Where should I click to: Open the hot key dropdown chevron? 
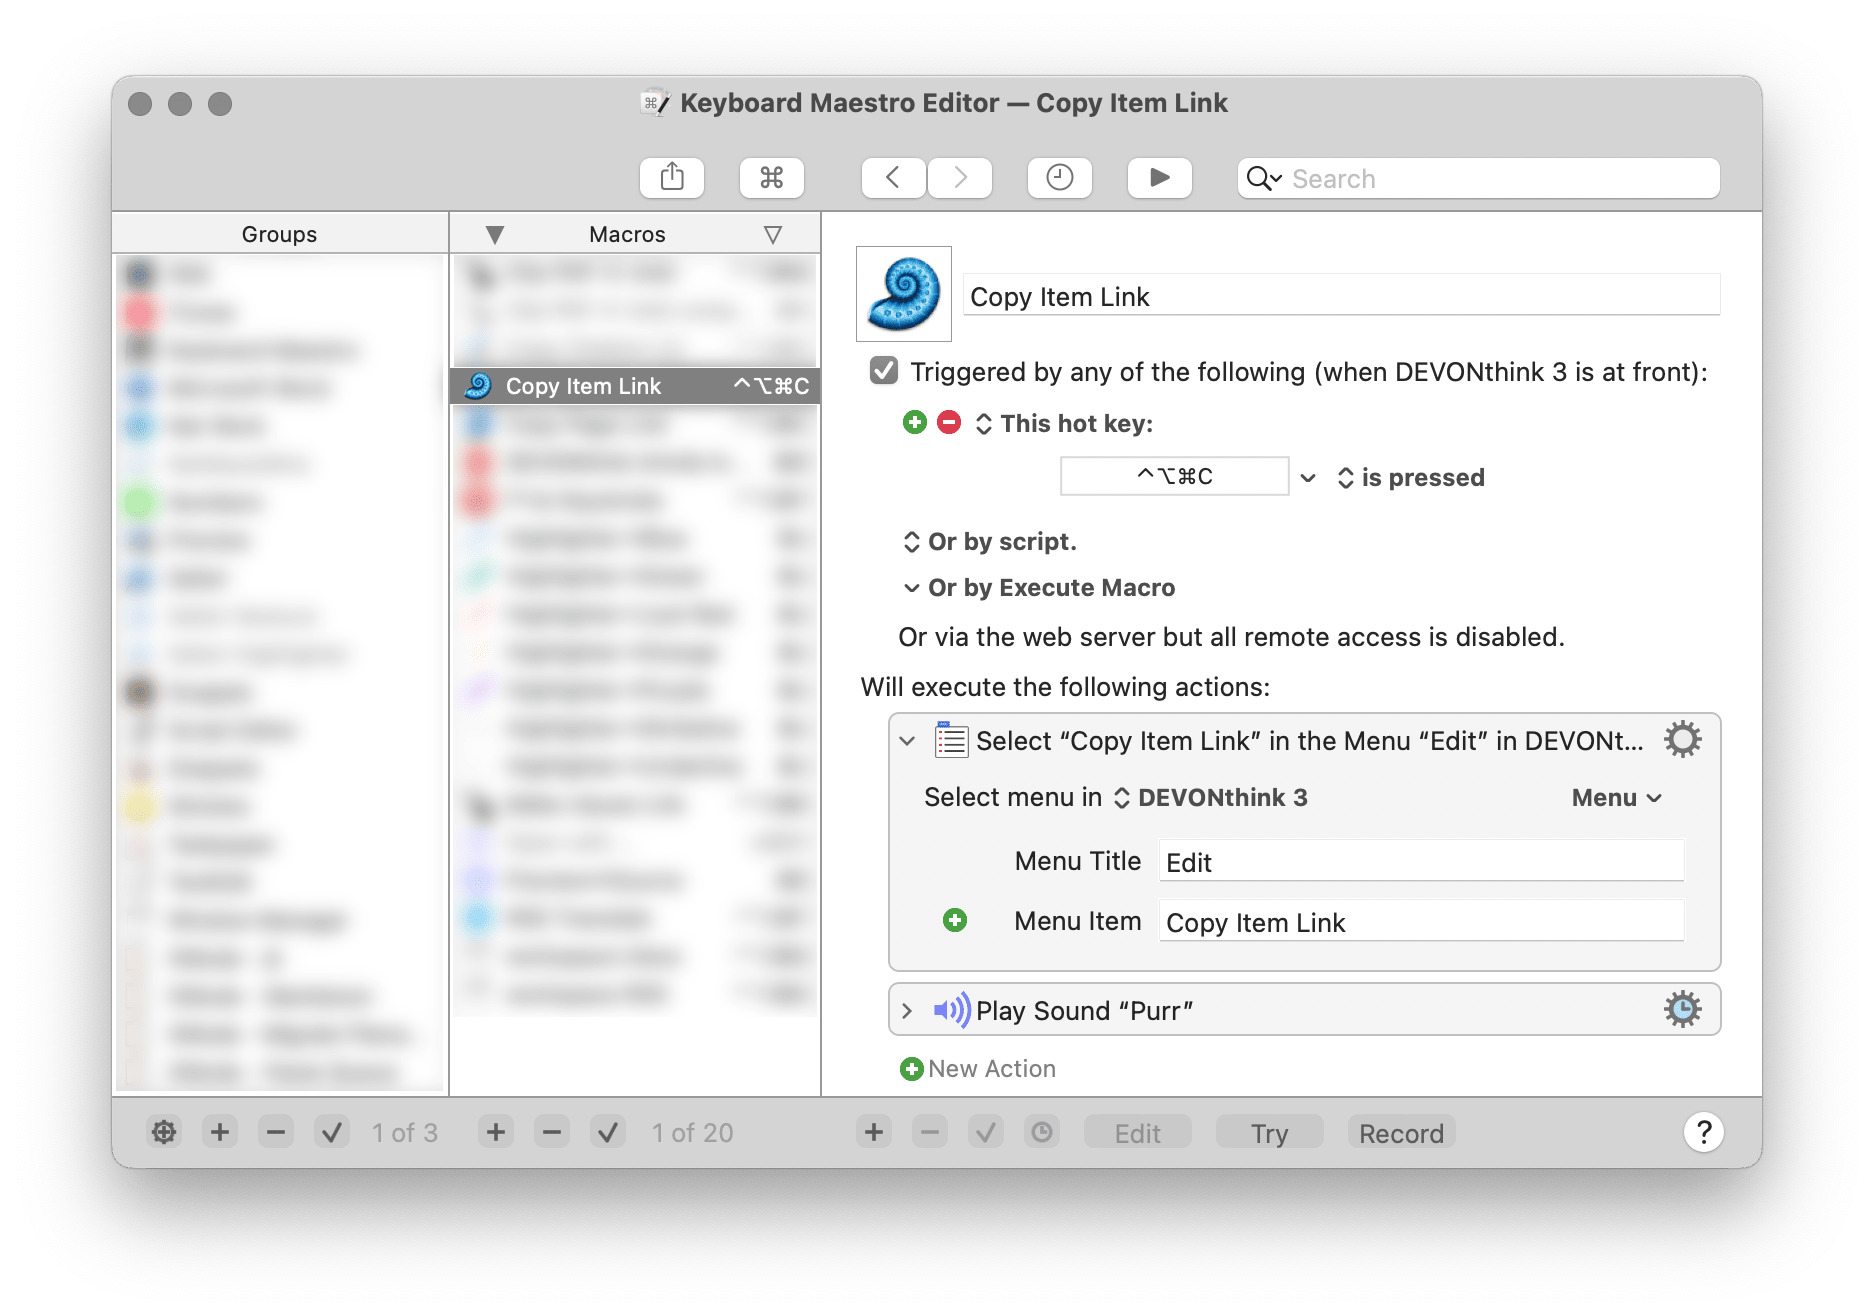[1308, 478]
